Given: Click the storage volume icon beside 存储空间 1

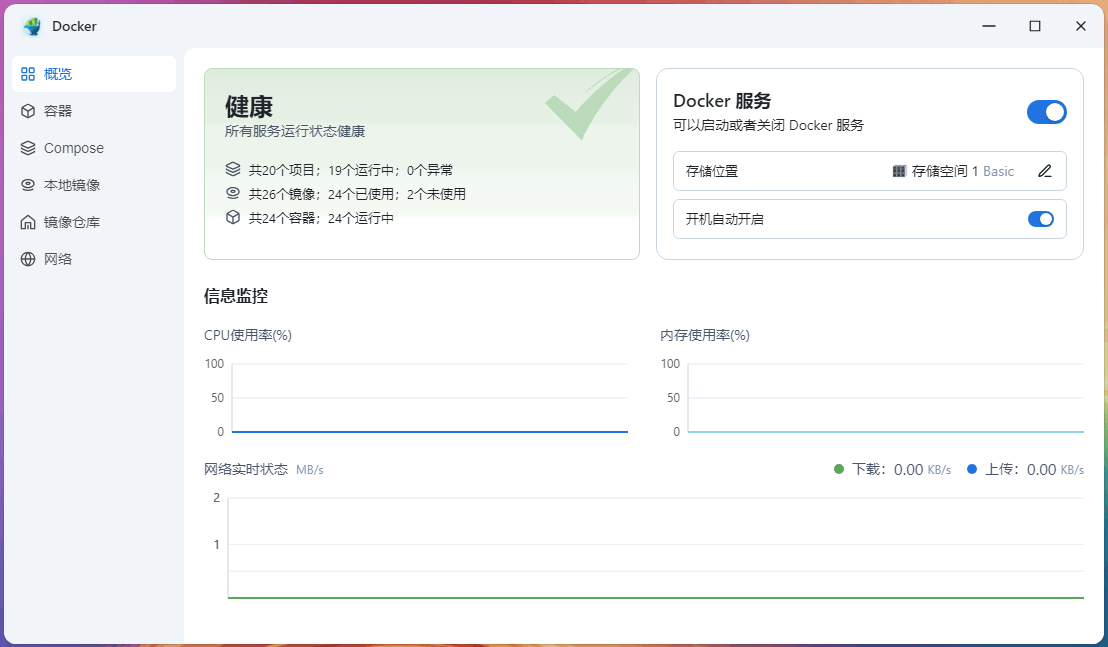Looking at the screenshot, I should [x=899, y=171].
